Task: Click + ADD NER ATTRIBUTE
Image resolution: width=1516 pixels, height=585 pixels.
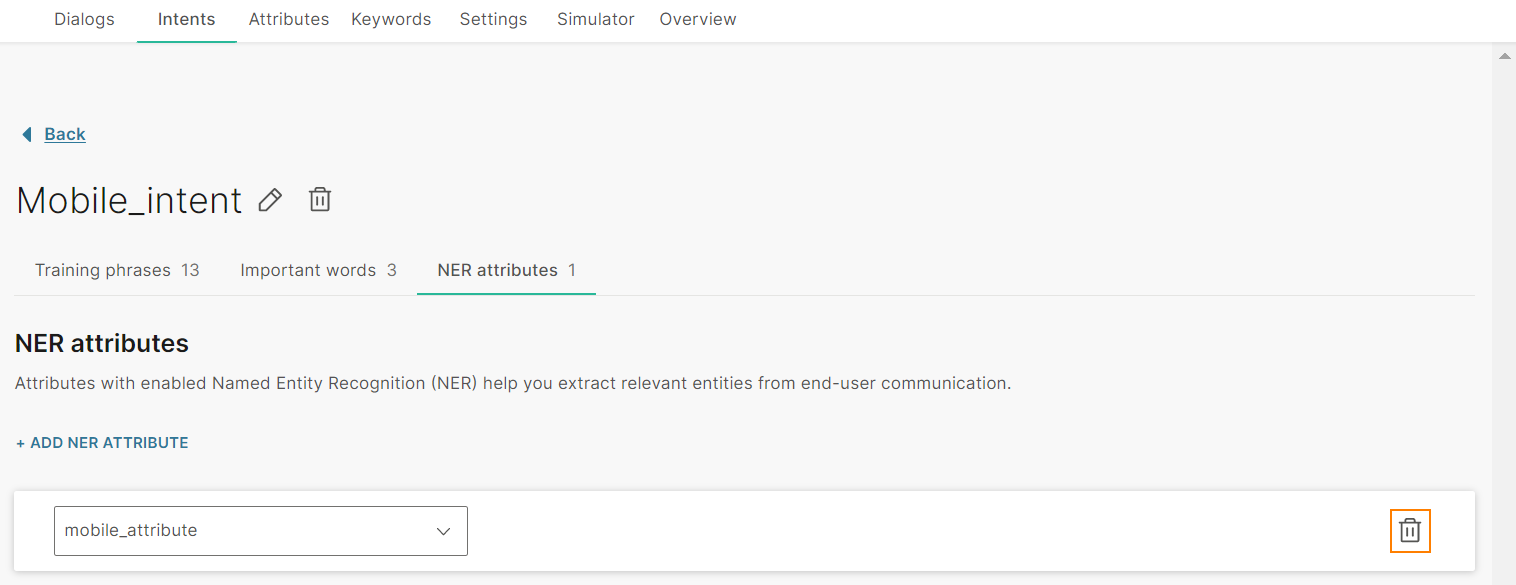Action: [x=102, y=442]
